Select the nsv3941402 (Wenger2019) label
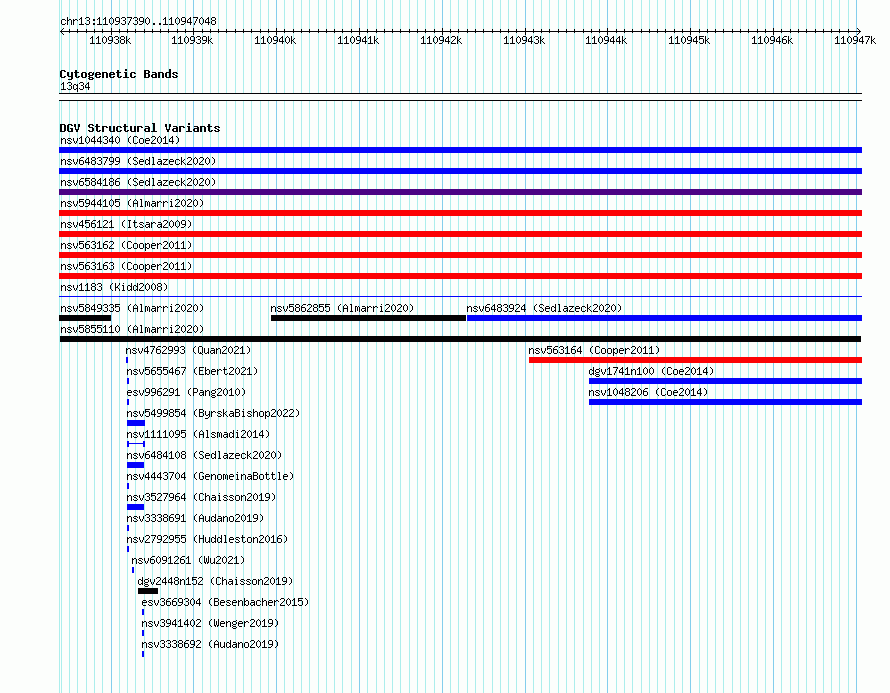890x693 pixels. [210, 623]
